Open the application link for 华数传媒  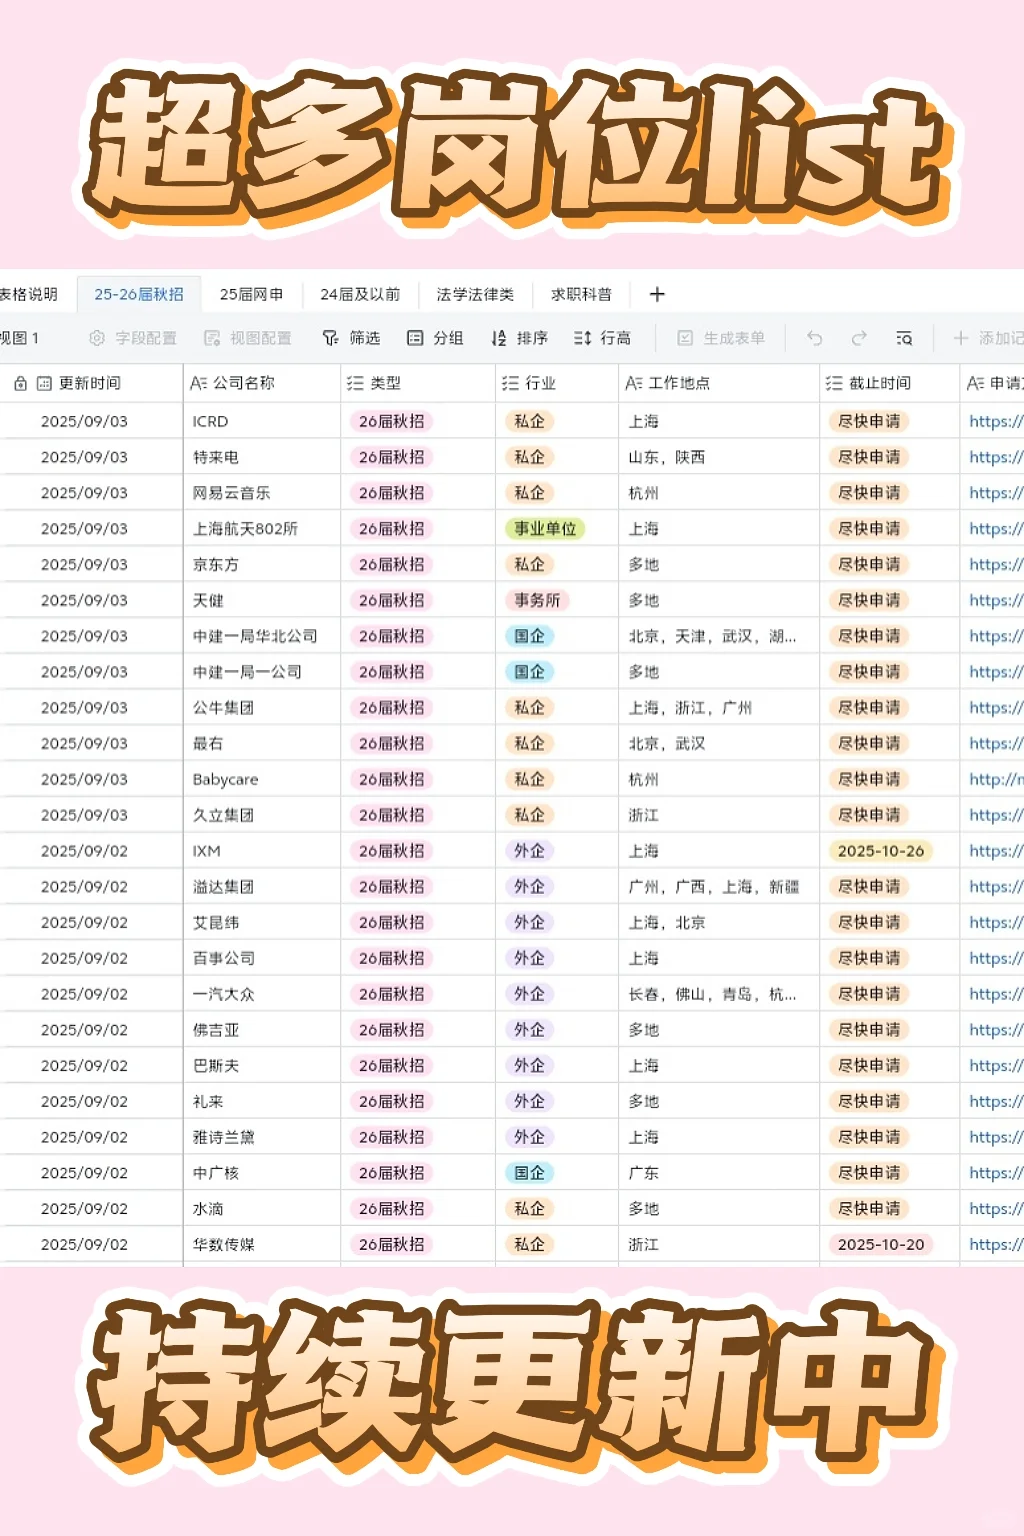(995, 1244)
